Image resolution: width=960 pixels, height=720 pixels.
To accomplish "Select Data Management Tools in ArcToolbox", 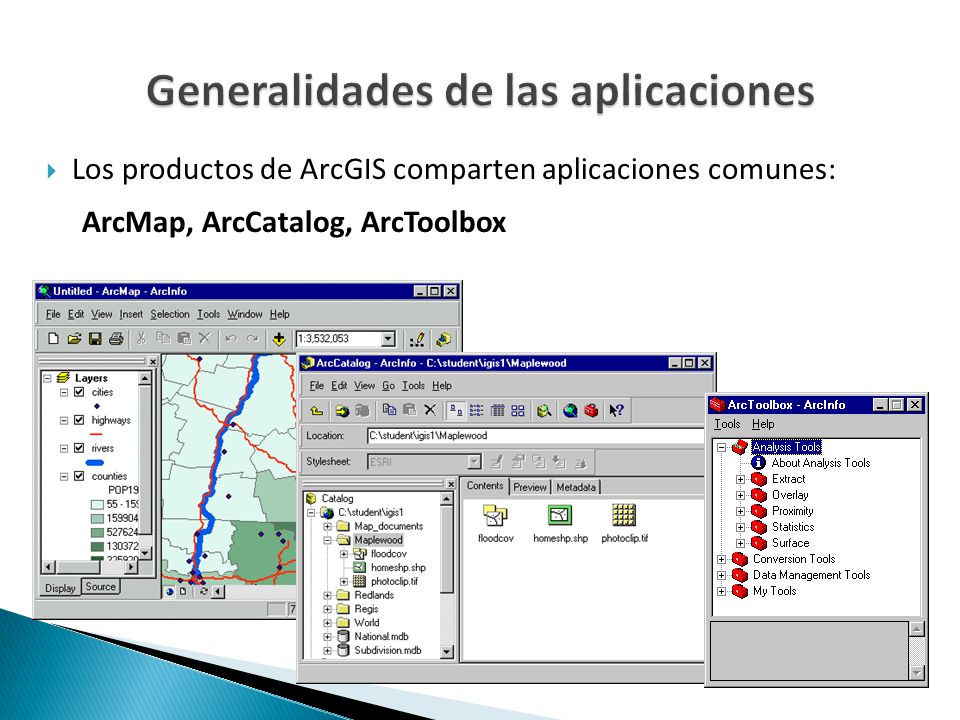I will (x=811, y=575).
